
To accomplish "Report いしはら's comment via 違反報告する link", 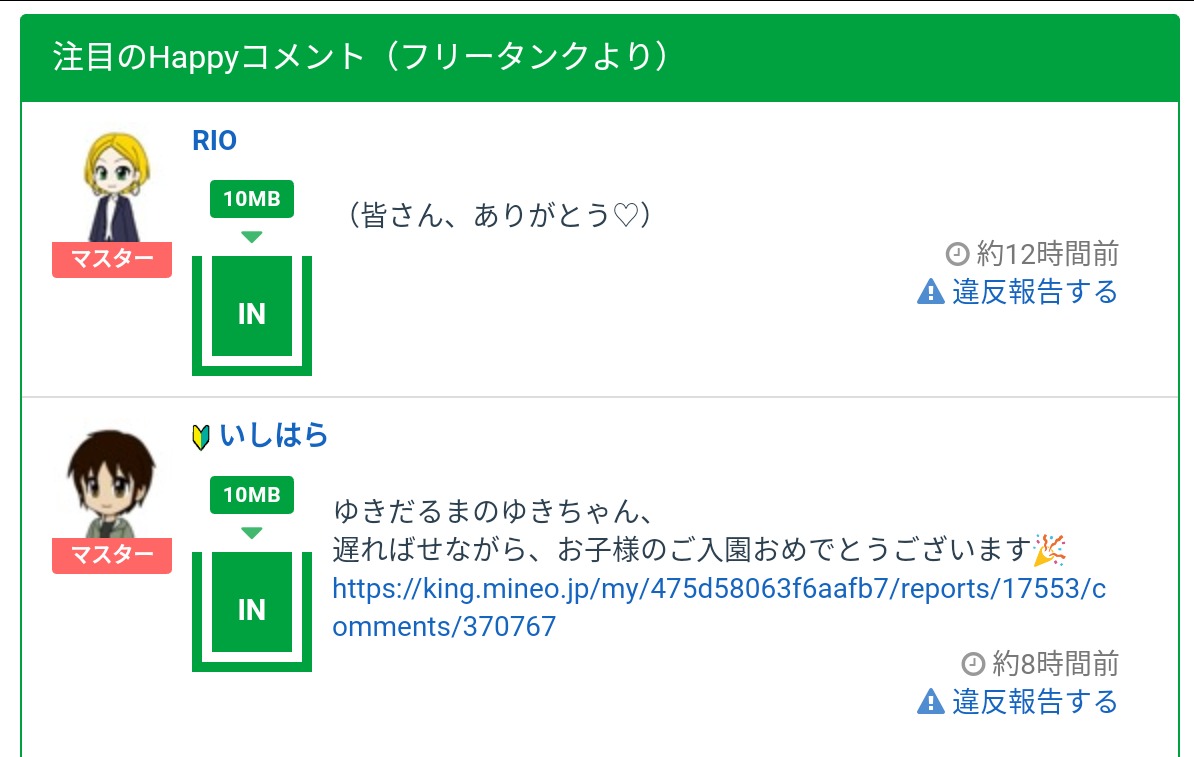I will point(1034,702).
